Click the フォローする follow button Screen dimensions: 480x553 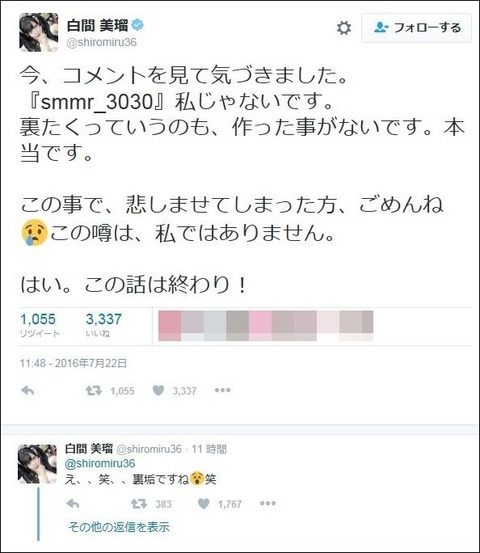tap(417, 28)
